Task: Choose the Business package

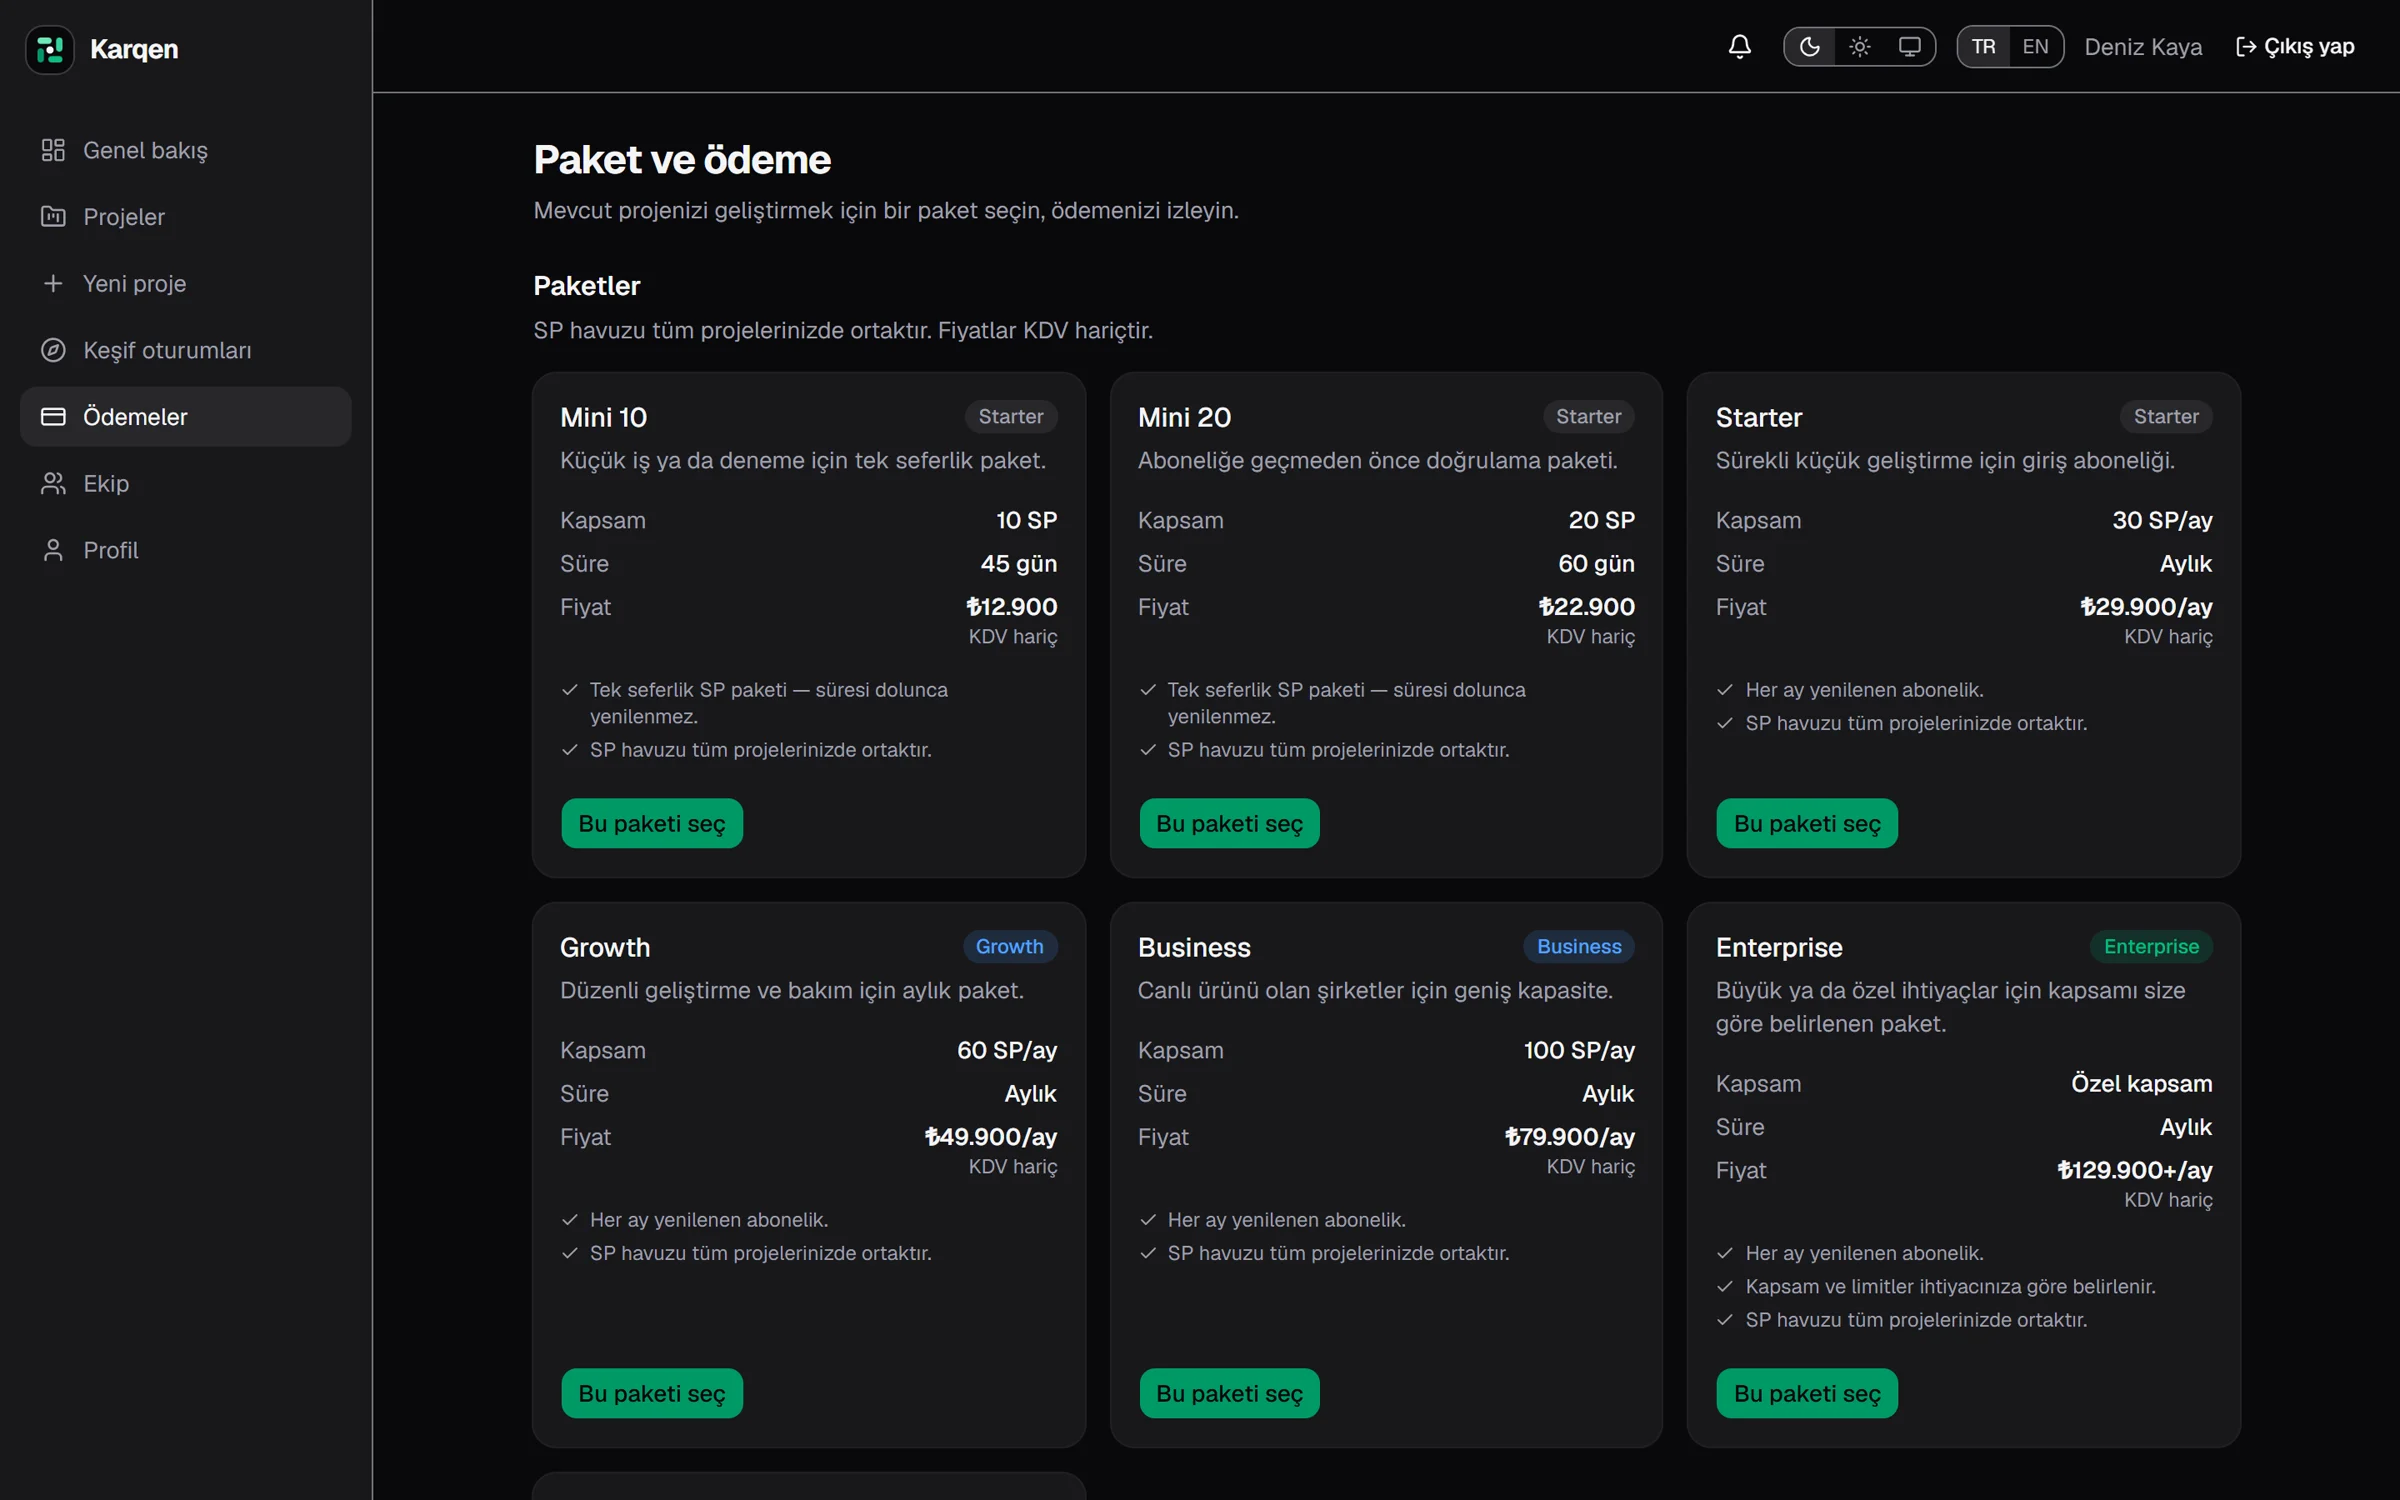Action: coord(1229,1393)
